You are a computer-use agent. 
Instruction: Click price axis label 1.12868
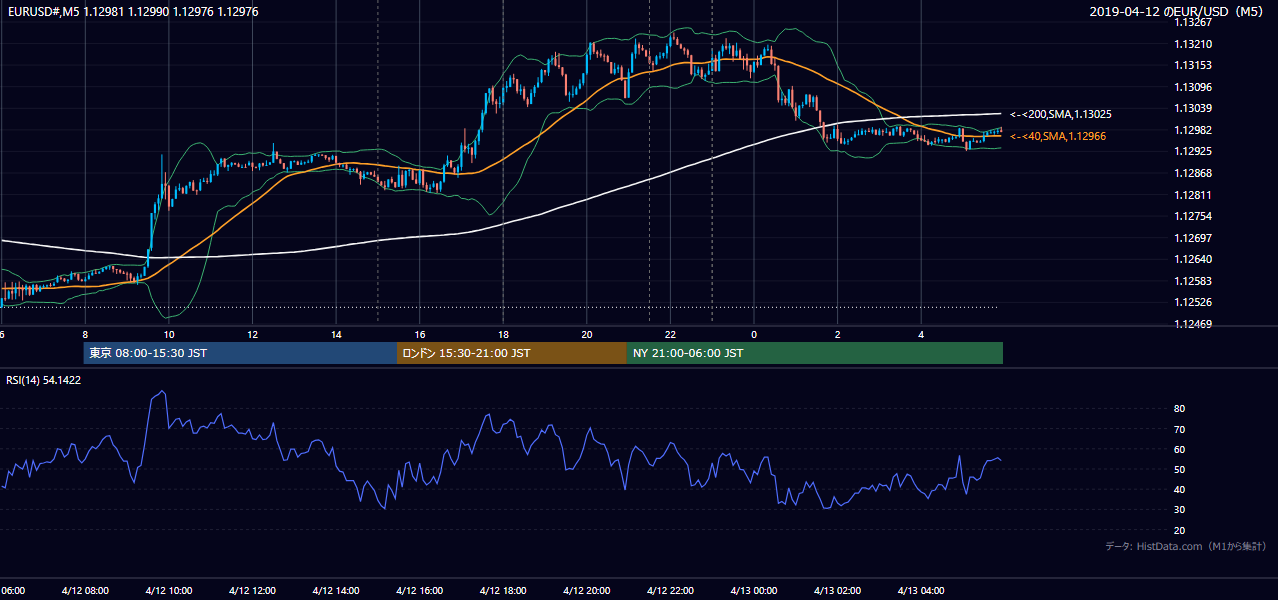point(1194,173)
